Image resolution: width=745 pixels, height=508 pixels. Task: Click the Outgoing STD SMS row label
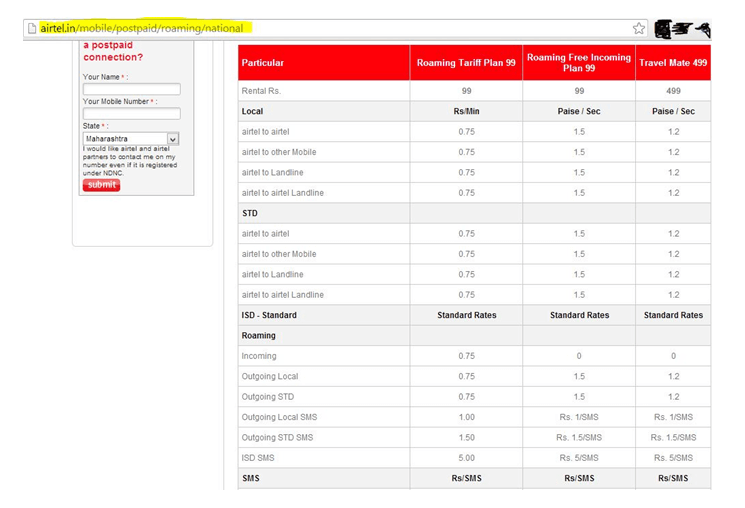(x=277, y=438)
